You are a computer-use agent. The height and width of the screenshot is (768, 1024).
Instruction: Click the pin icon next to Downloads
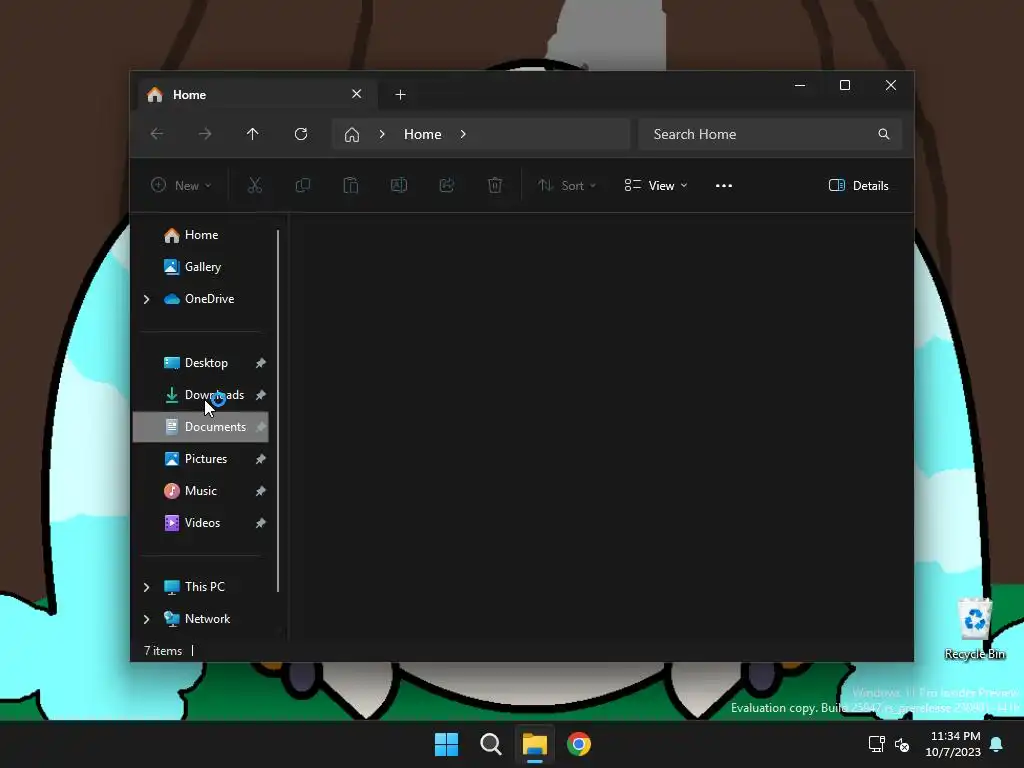[x=261, y=395]
